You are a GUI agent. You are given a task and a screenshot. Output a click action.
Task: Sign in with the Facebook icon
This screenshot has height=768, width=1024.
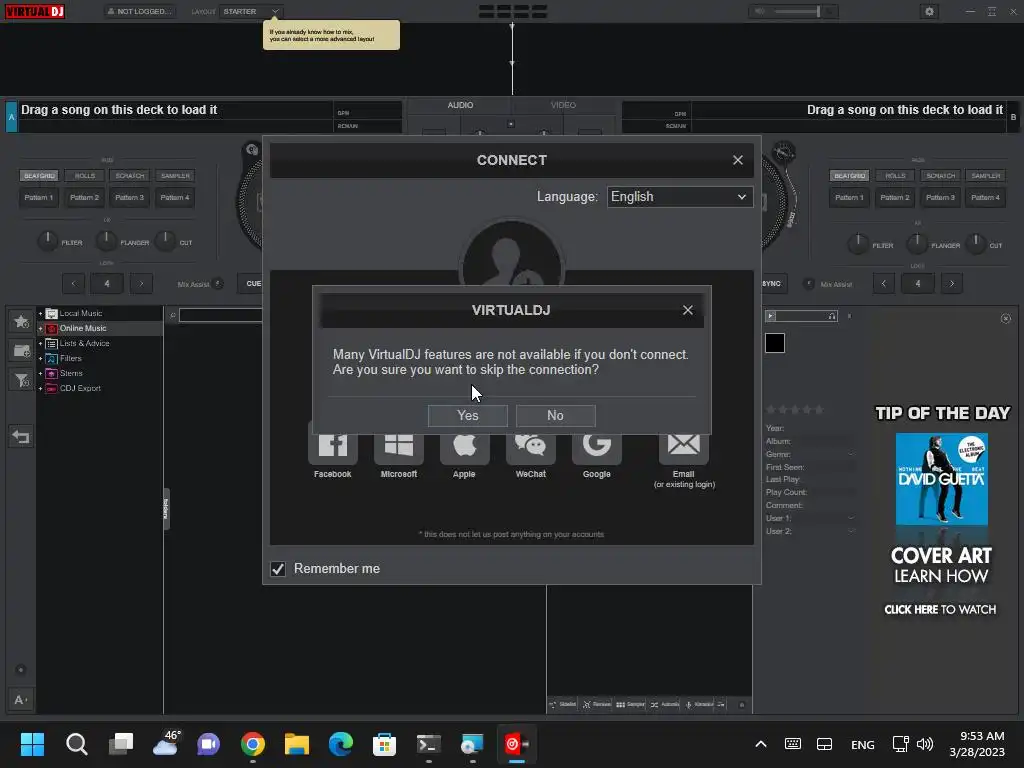pyautogui.click(x=332, y=447)
